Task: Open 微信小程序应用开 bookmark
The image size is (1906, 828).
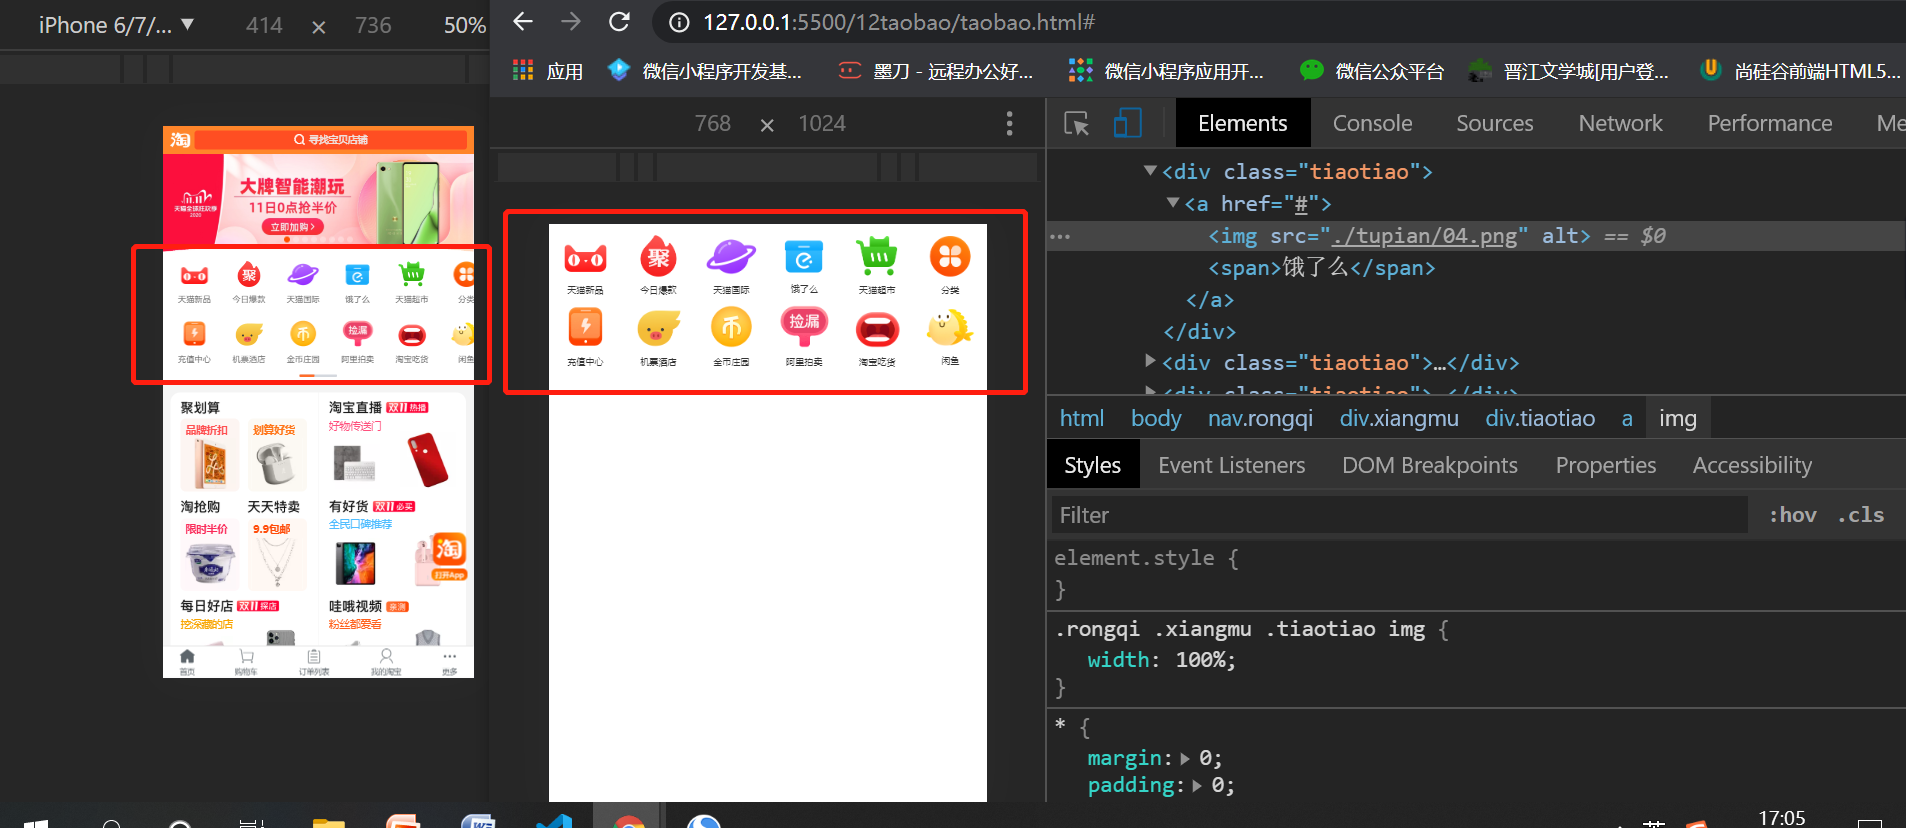Action: 1166,71
